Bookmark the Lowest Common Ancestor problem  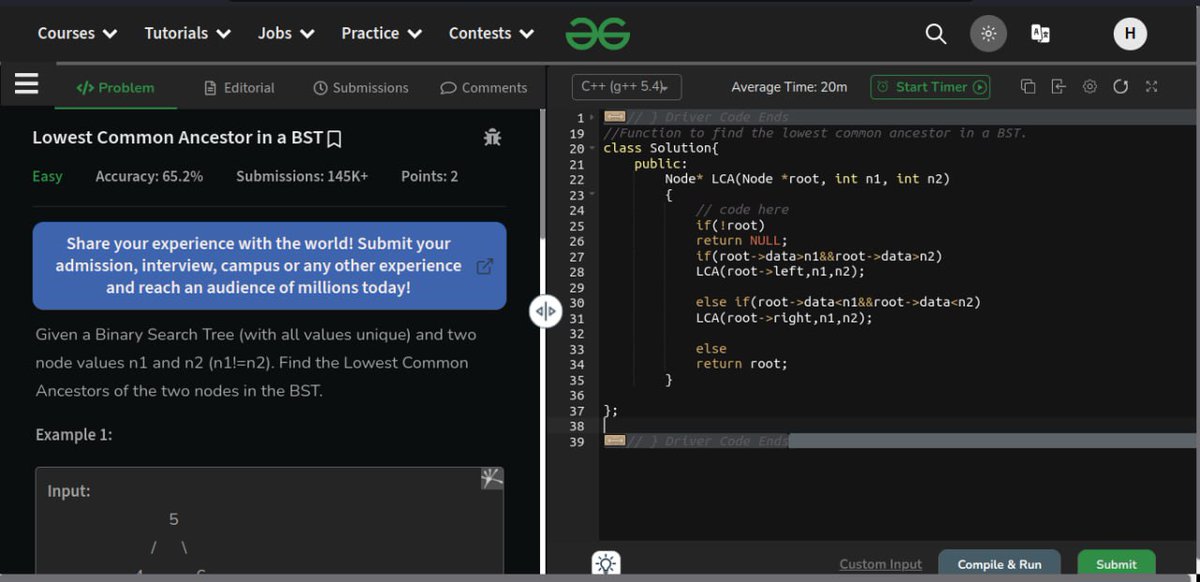[x=335, y=138]
